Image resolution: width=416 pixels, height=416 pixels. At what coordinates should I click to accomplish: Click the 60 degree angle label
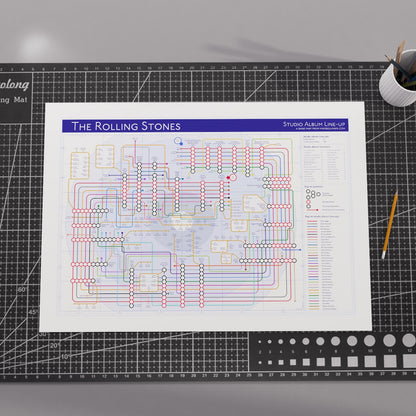(x=22, y=290)
